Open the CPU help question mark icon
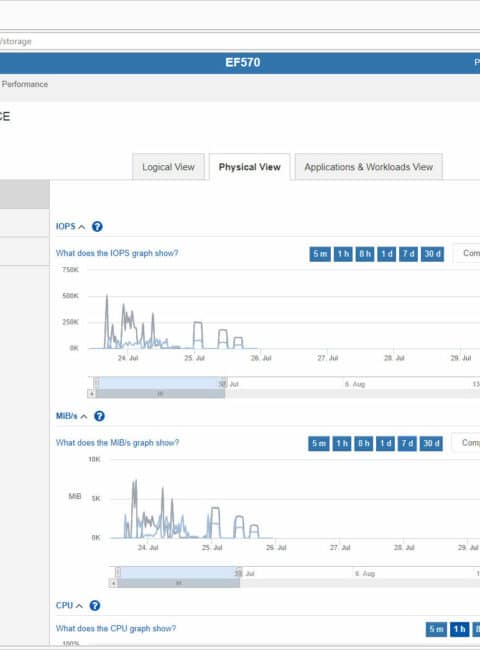 coord(95,606)
